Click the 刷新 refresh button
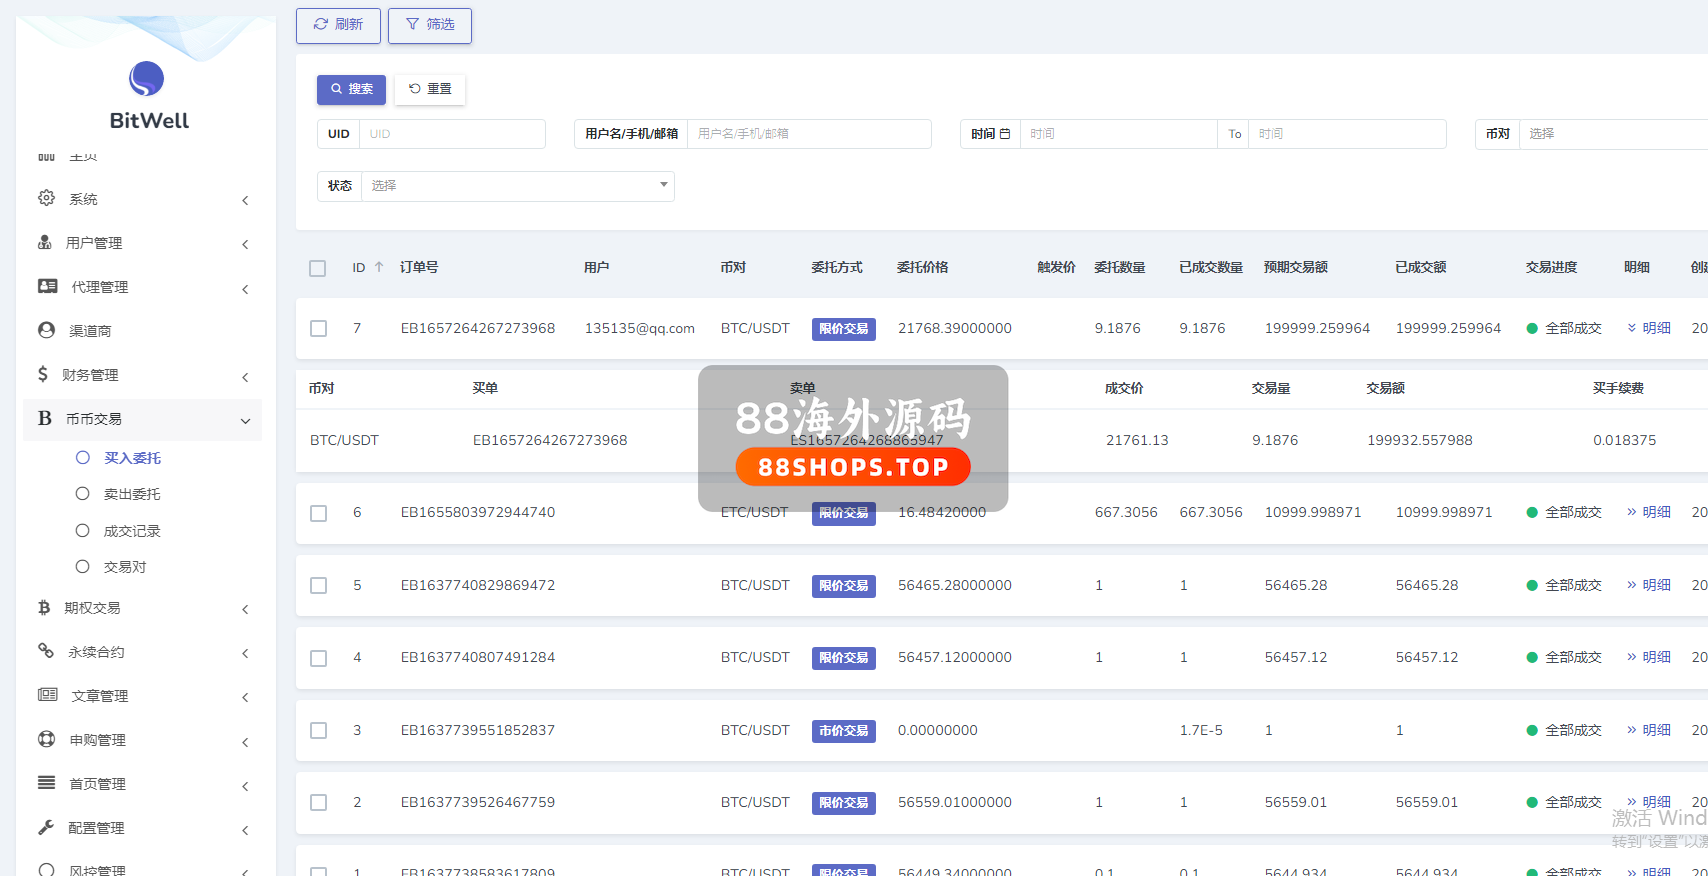1708x876 pixels. [x=338, y=25]
